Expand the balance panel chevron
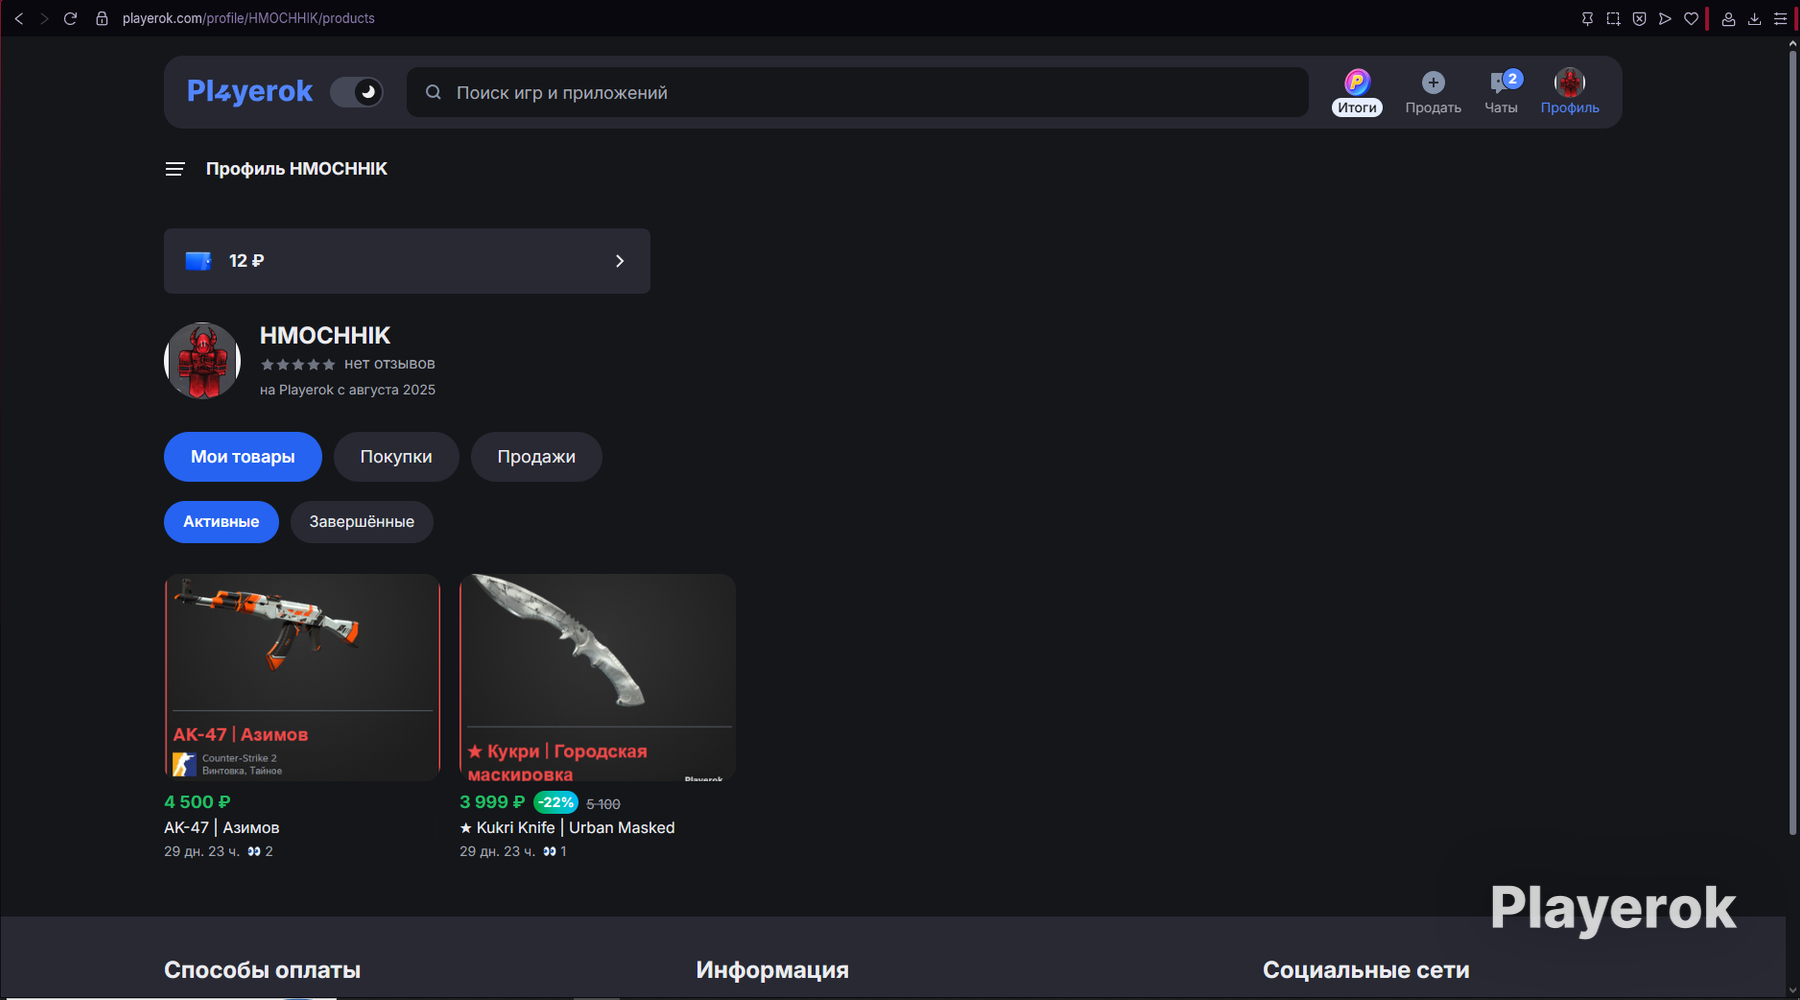 [x=620, y=261]
